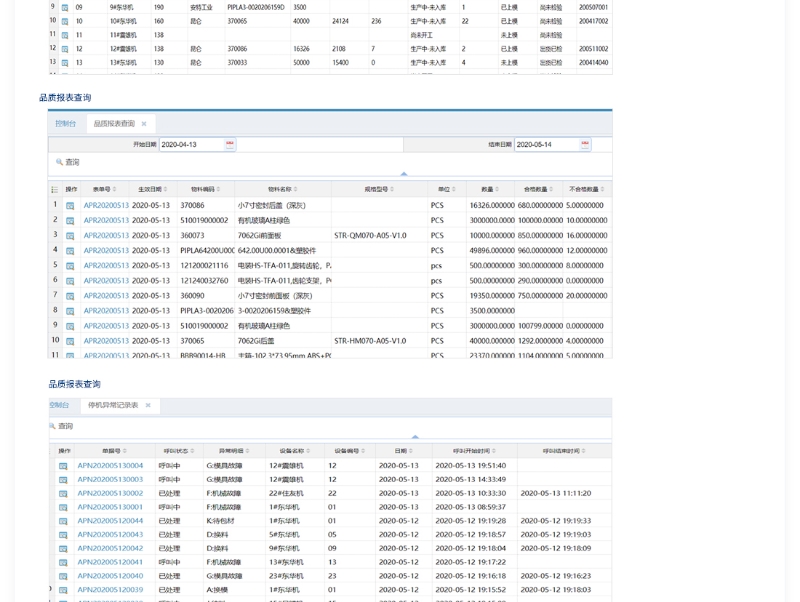This screenshot has height=602, width=800.
Task: Open the detail icon for row with 200414040
Action: 65,63
